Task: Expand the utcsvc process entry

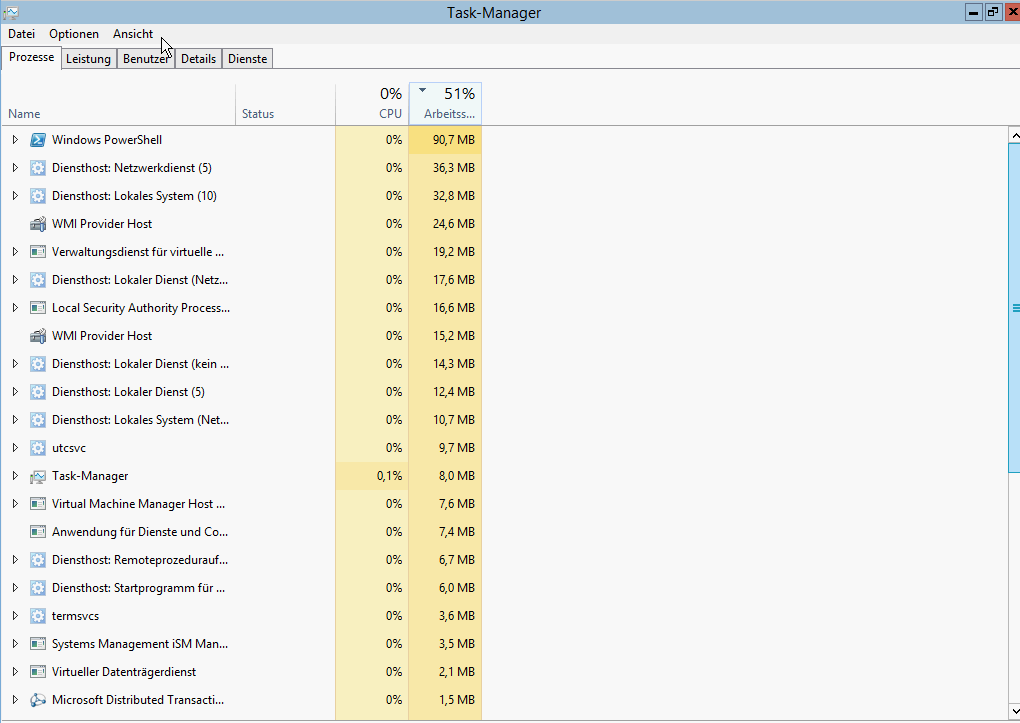Action: (x=15, y=447)
